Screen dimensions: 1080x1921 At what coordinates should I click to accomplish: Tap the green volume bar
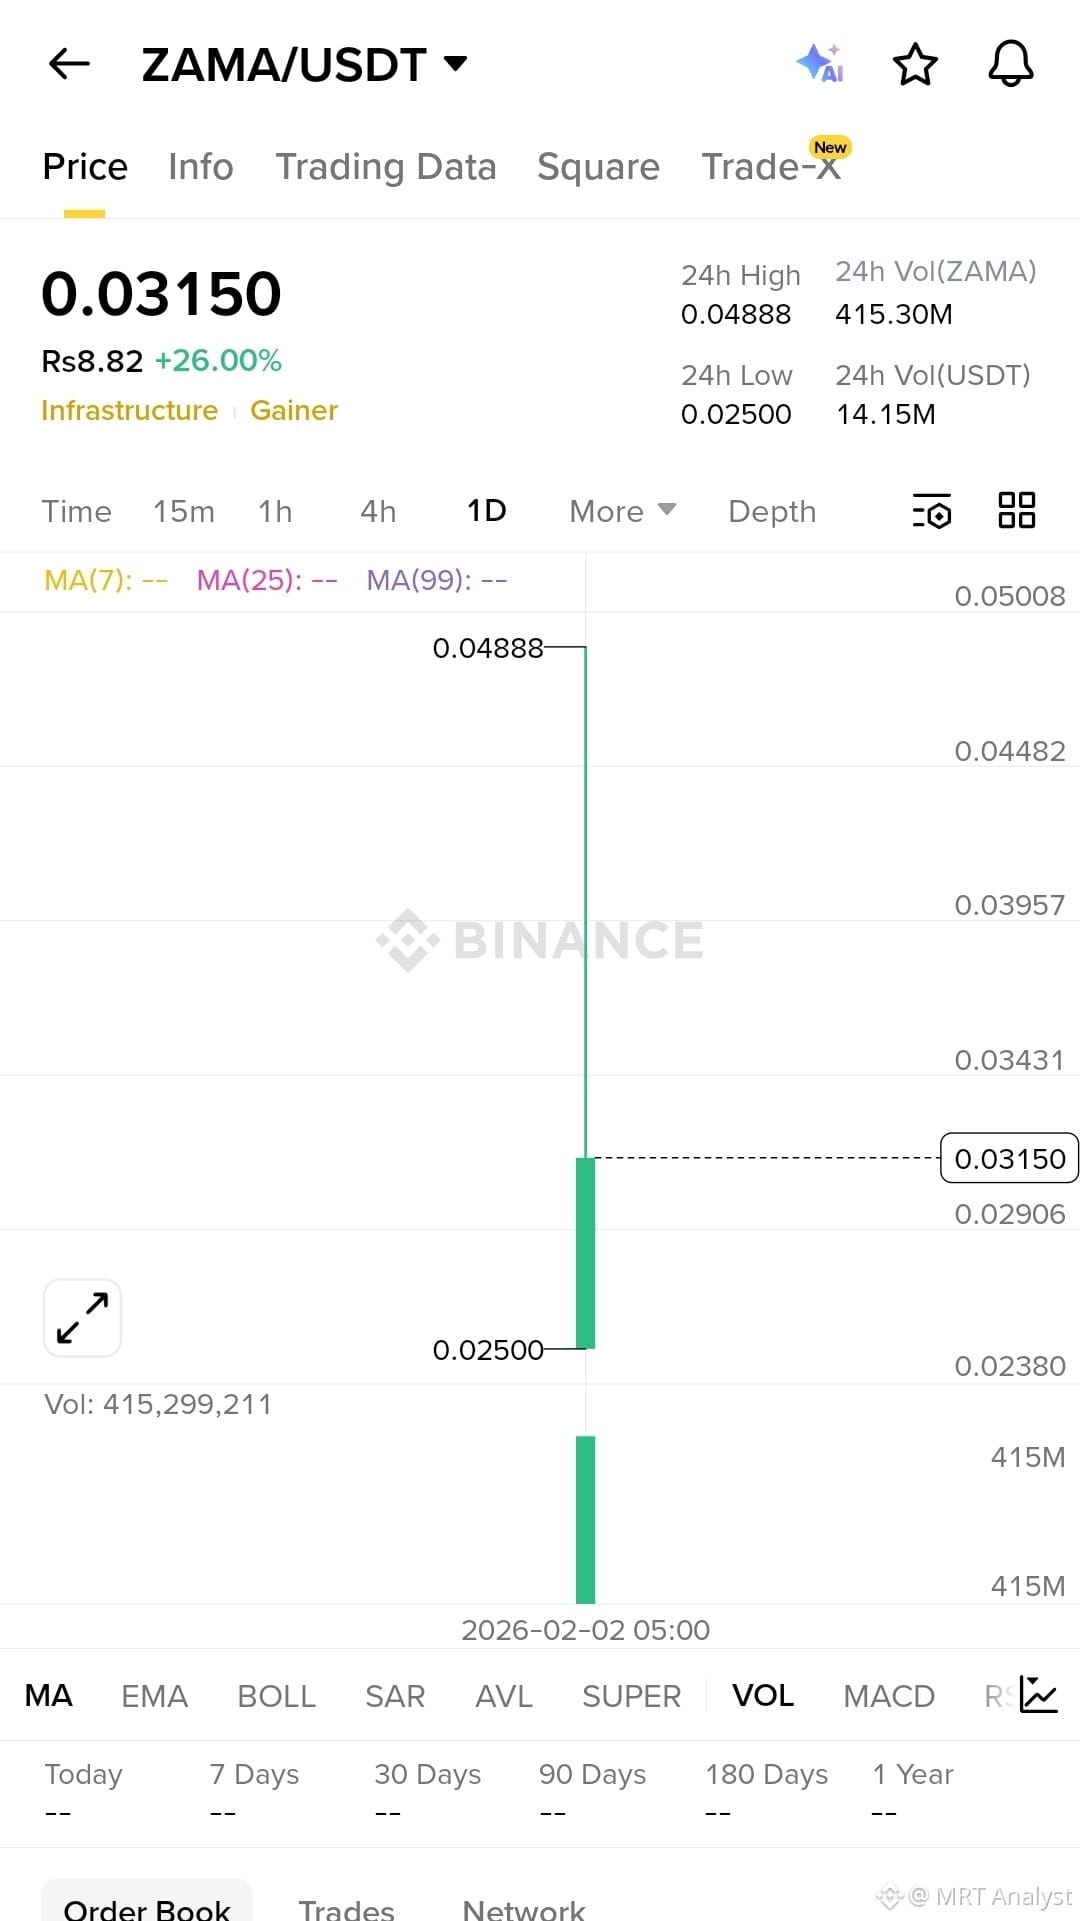[586, 1519]
